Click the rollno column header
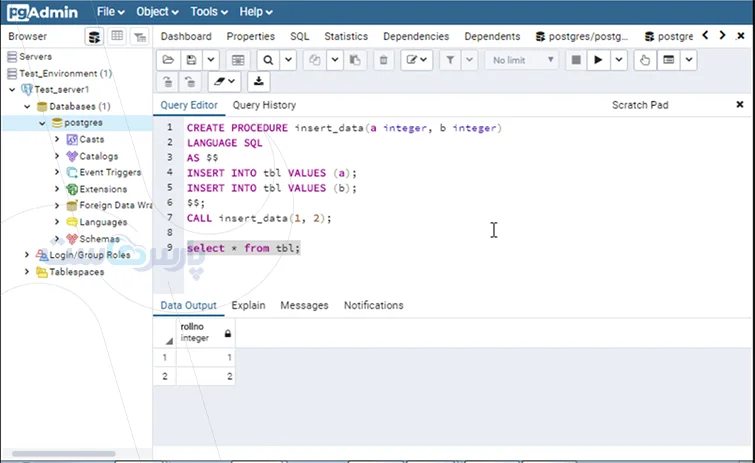The height and width of the screenshot is (463, 755). pyautogui.click(x=206, y=332)
